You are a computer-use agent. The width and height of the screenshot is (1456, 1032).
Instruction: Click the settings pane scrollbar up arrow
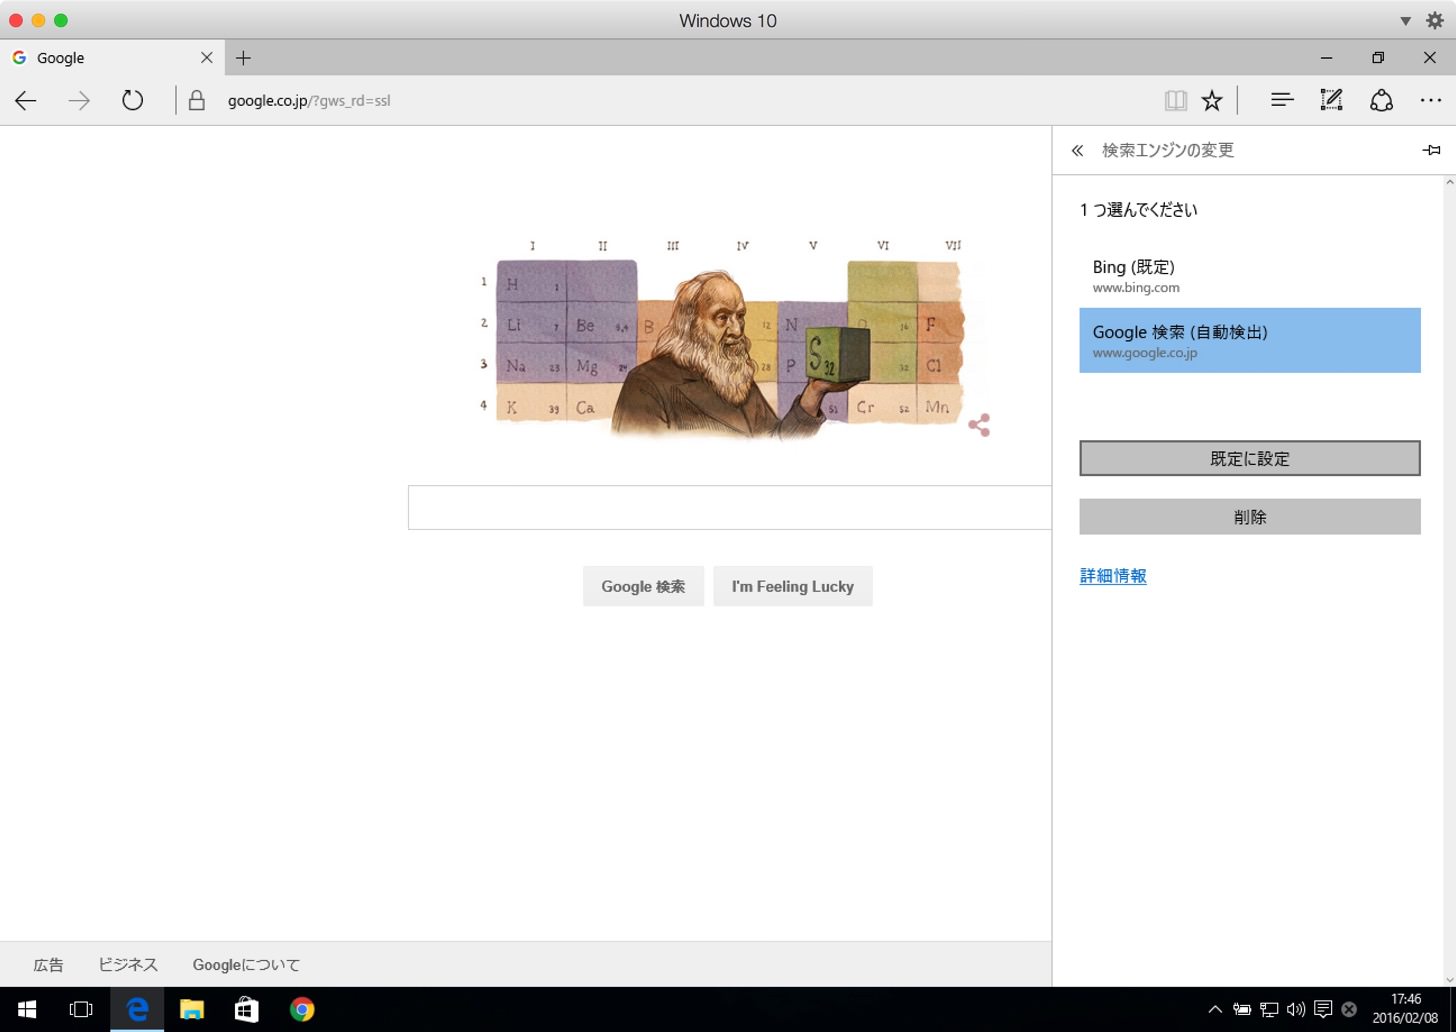point(1449,182)
